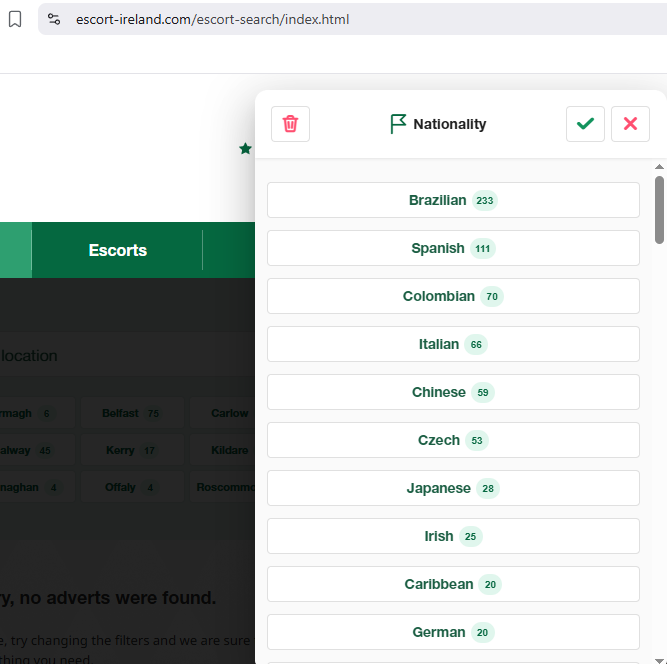
Task: Click the green star icon
Action: point(245,149)
